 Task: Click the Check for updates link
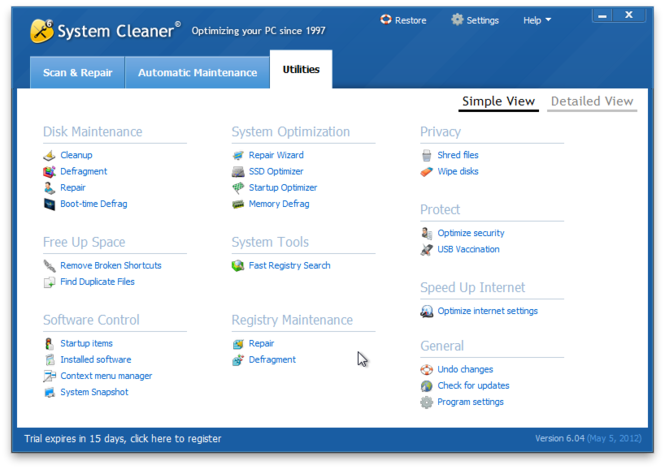coord(473,385)
